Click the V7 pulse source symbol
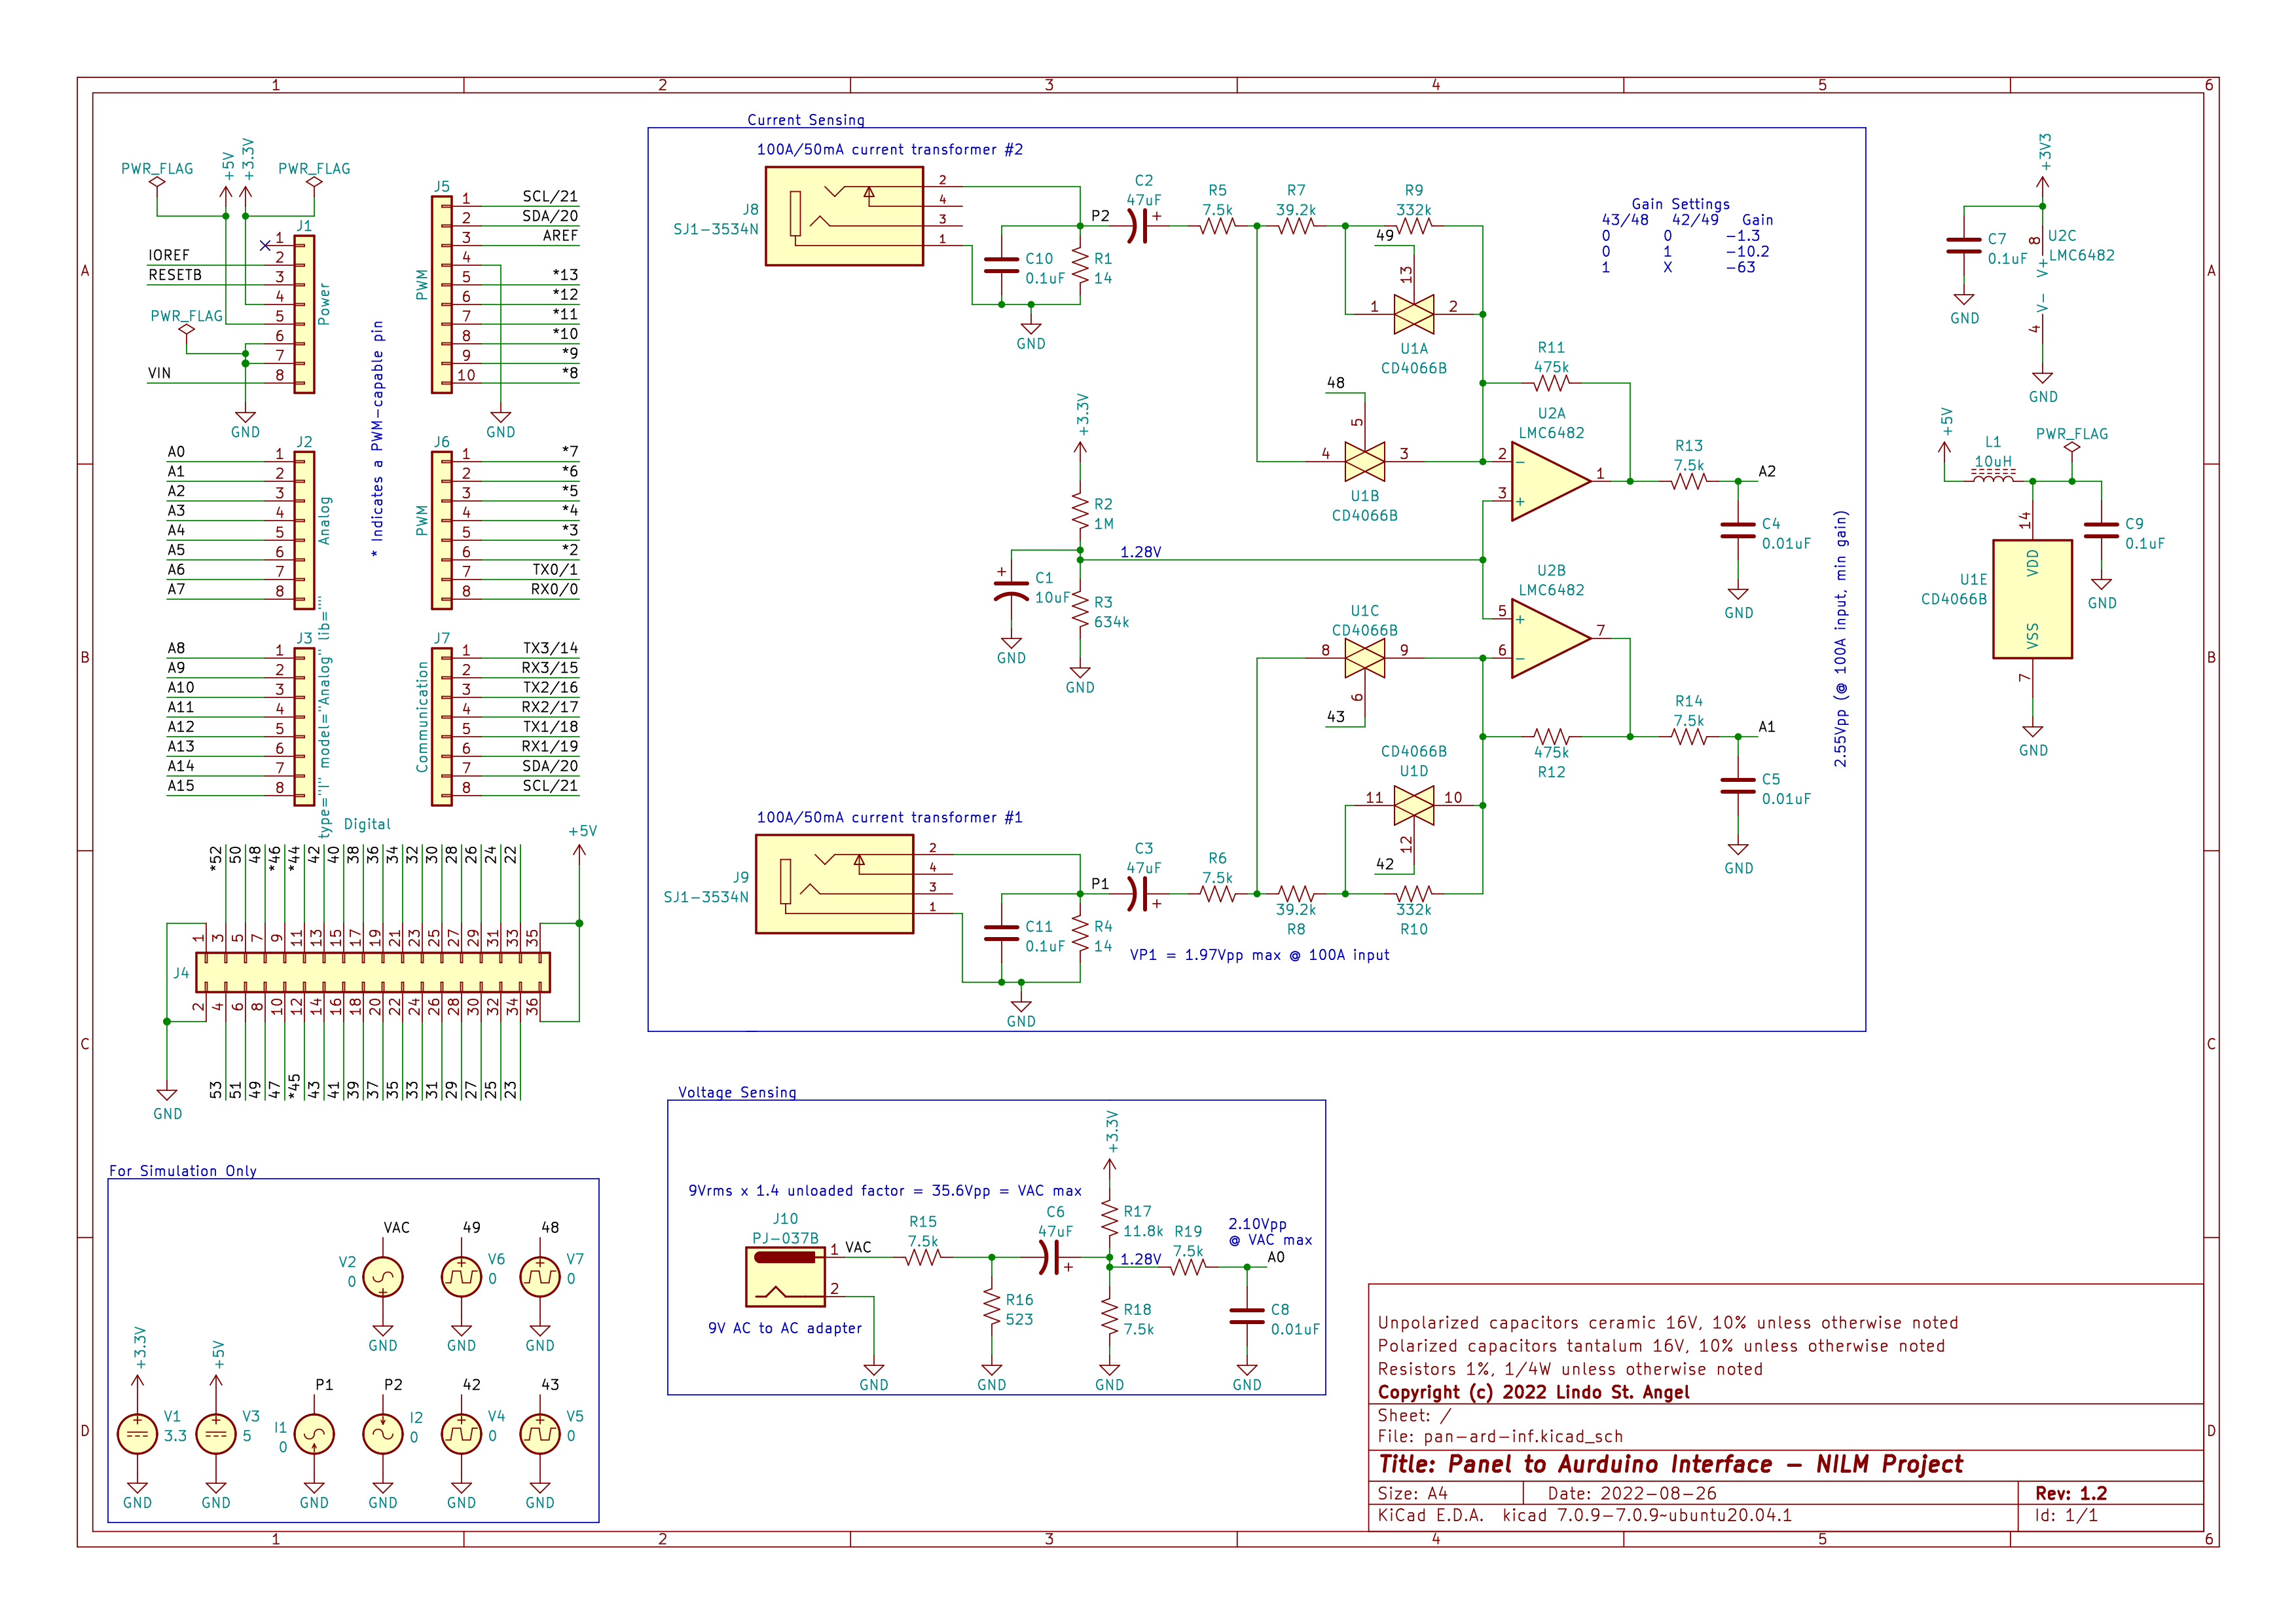The height and width of the screenshot is (1624, 2296). (540, 1277)
